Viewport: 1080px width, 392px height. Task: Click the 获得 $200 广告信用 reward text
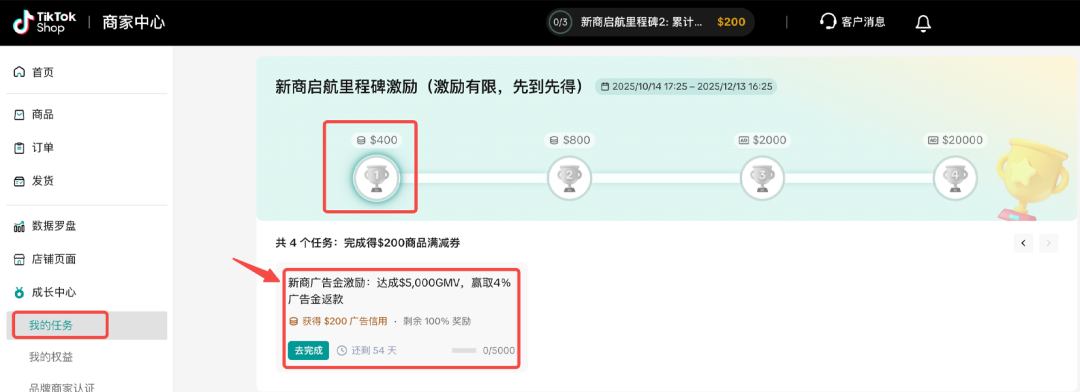[344, 321]
